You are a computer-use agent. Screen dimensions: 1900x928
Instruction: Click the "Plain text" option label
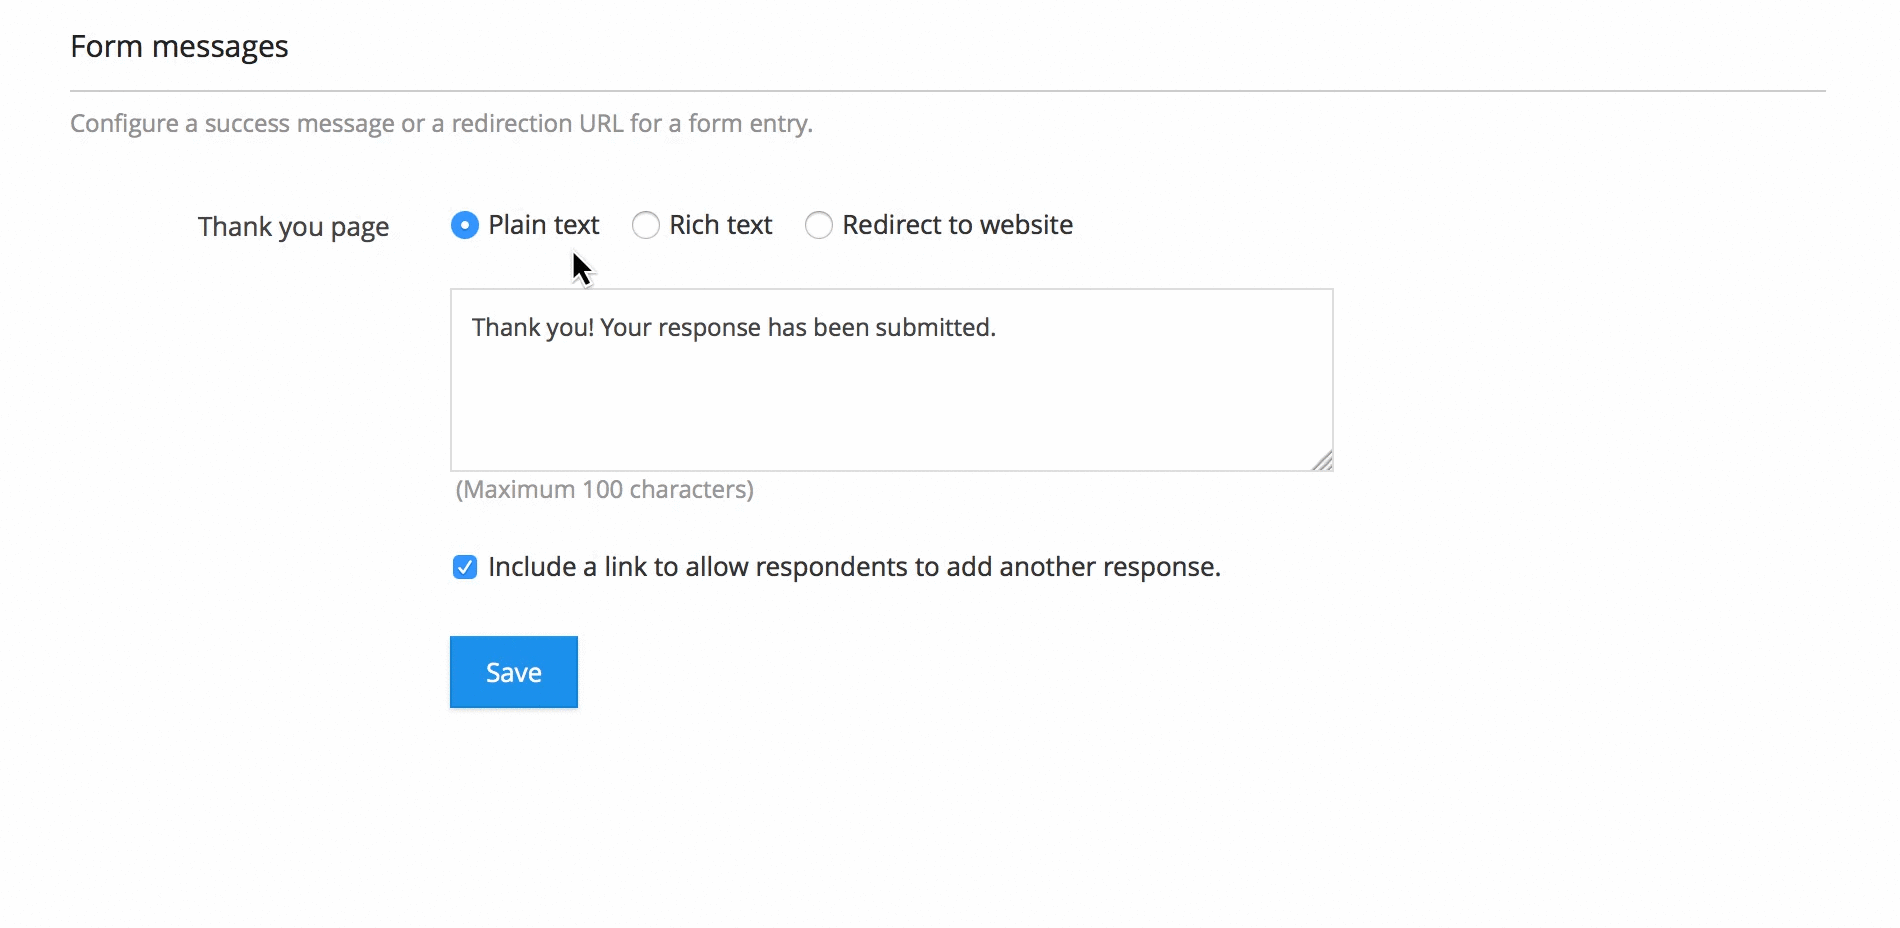coord(543,225)
